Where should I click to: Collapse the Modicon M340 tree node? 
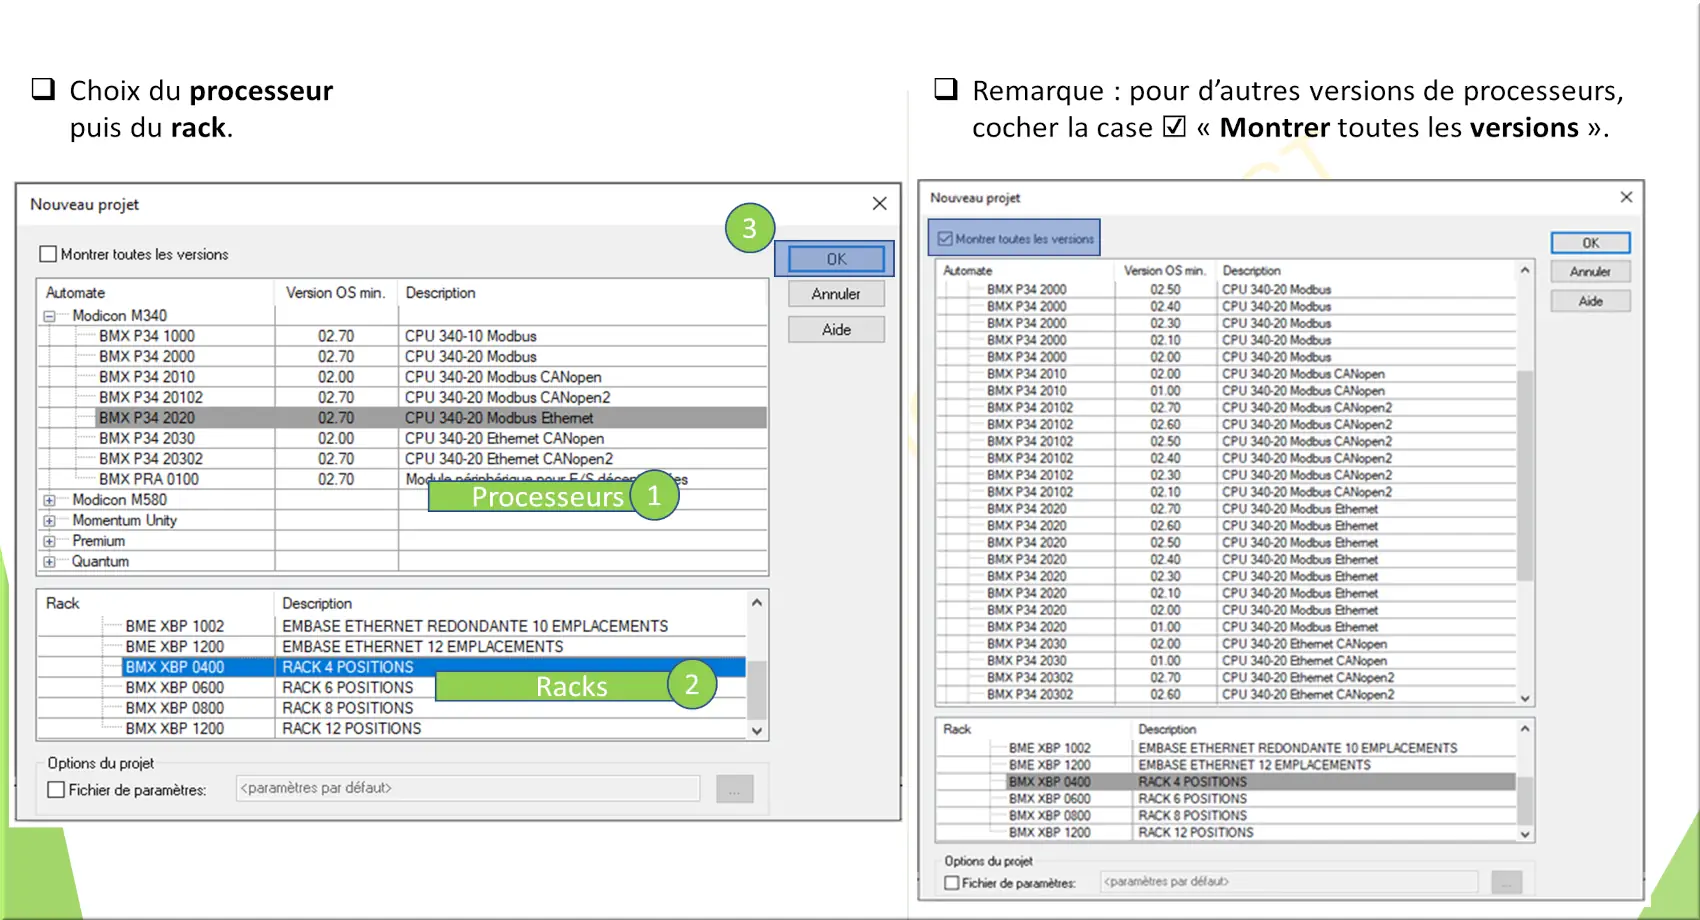coord(49,316)
